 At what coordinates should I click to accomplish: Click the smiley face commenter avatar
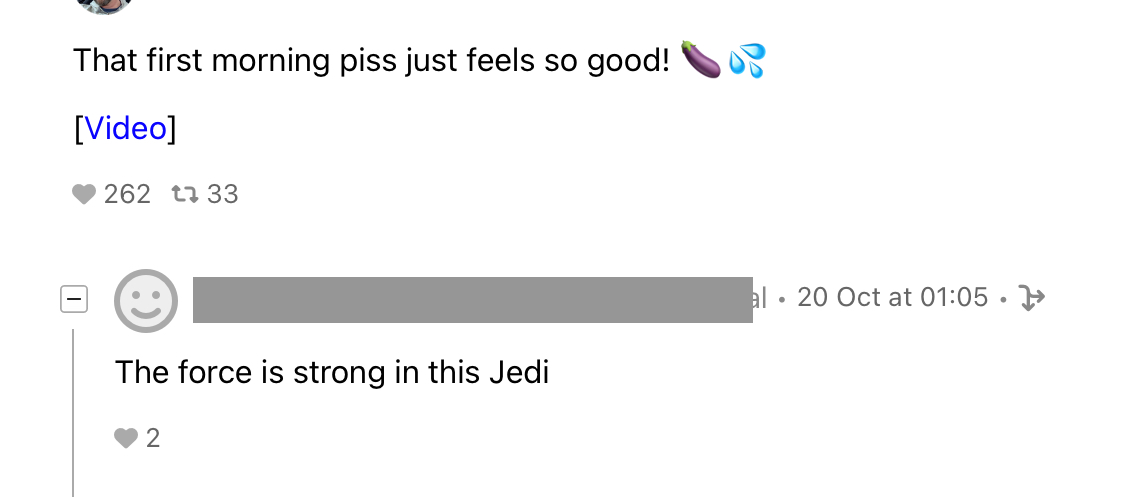click(146, 300)
